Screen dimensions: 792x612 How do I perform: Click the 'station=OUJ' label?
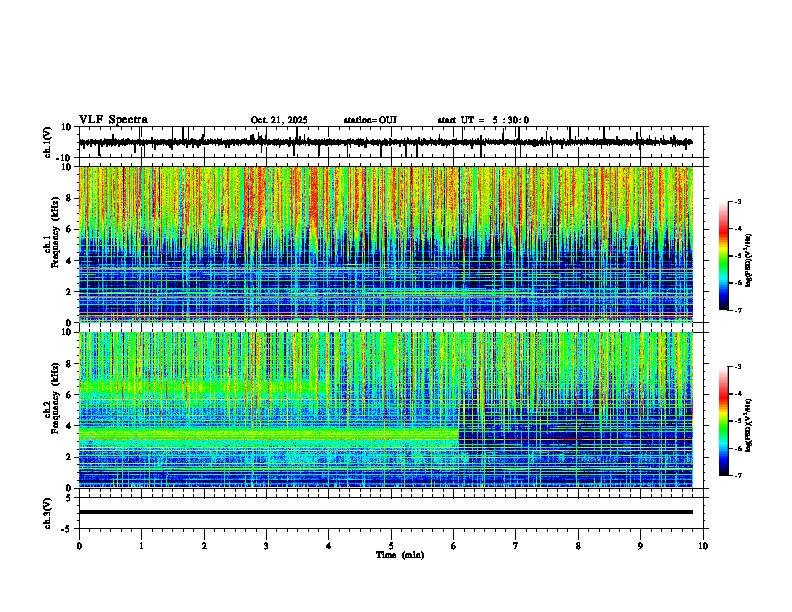370,120
